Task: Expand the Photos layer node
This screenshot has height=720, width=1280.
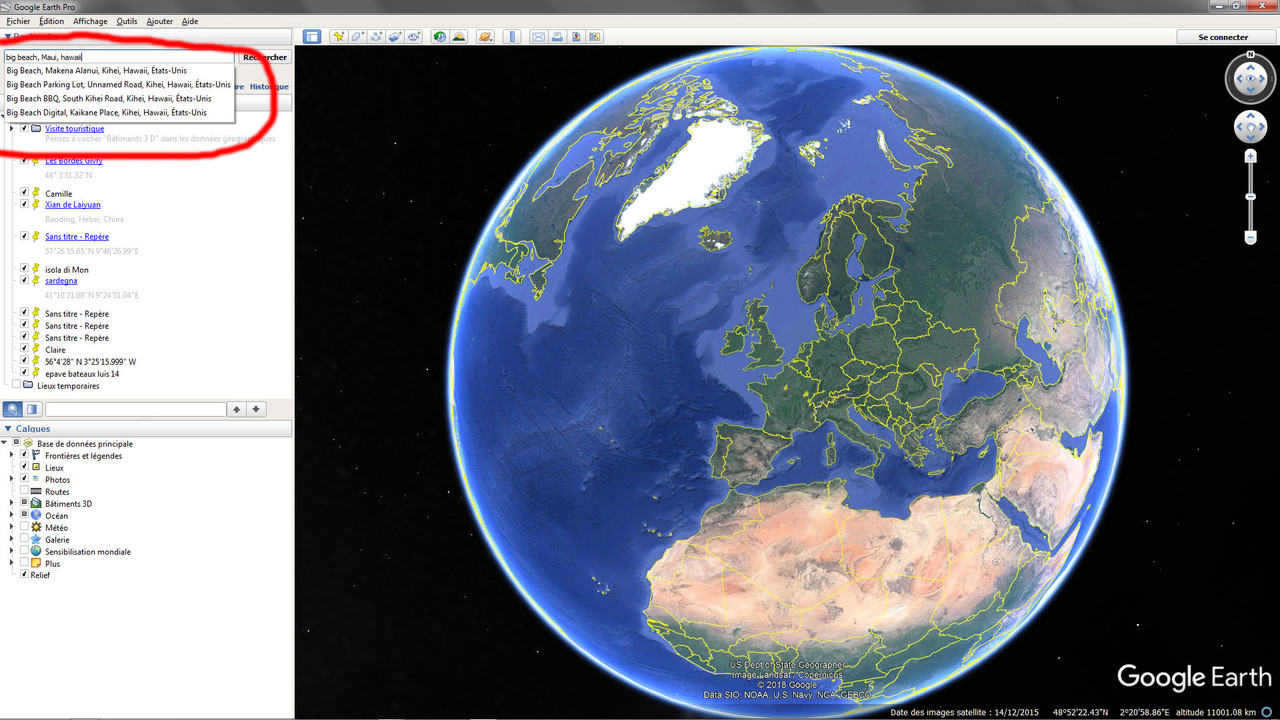Action: 12,479
